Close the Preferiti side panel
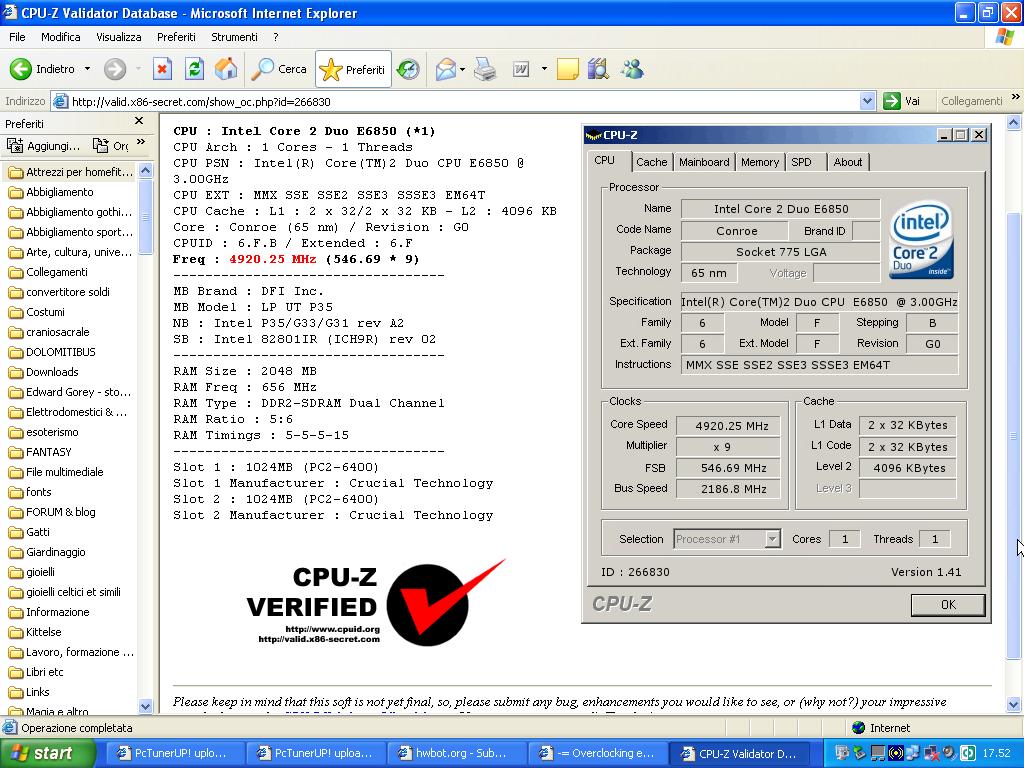Image resolution: width=1024 pixels, height=768 pixels. tap(138, 121)
